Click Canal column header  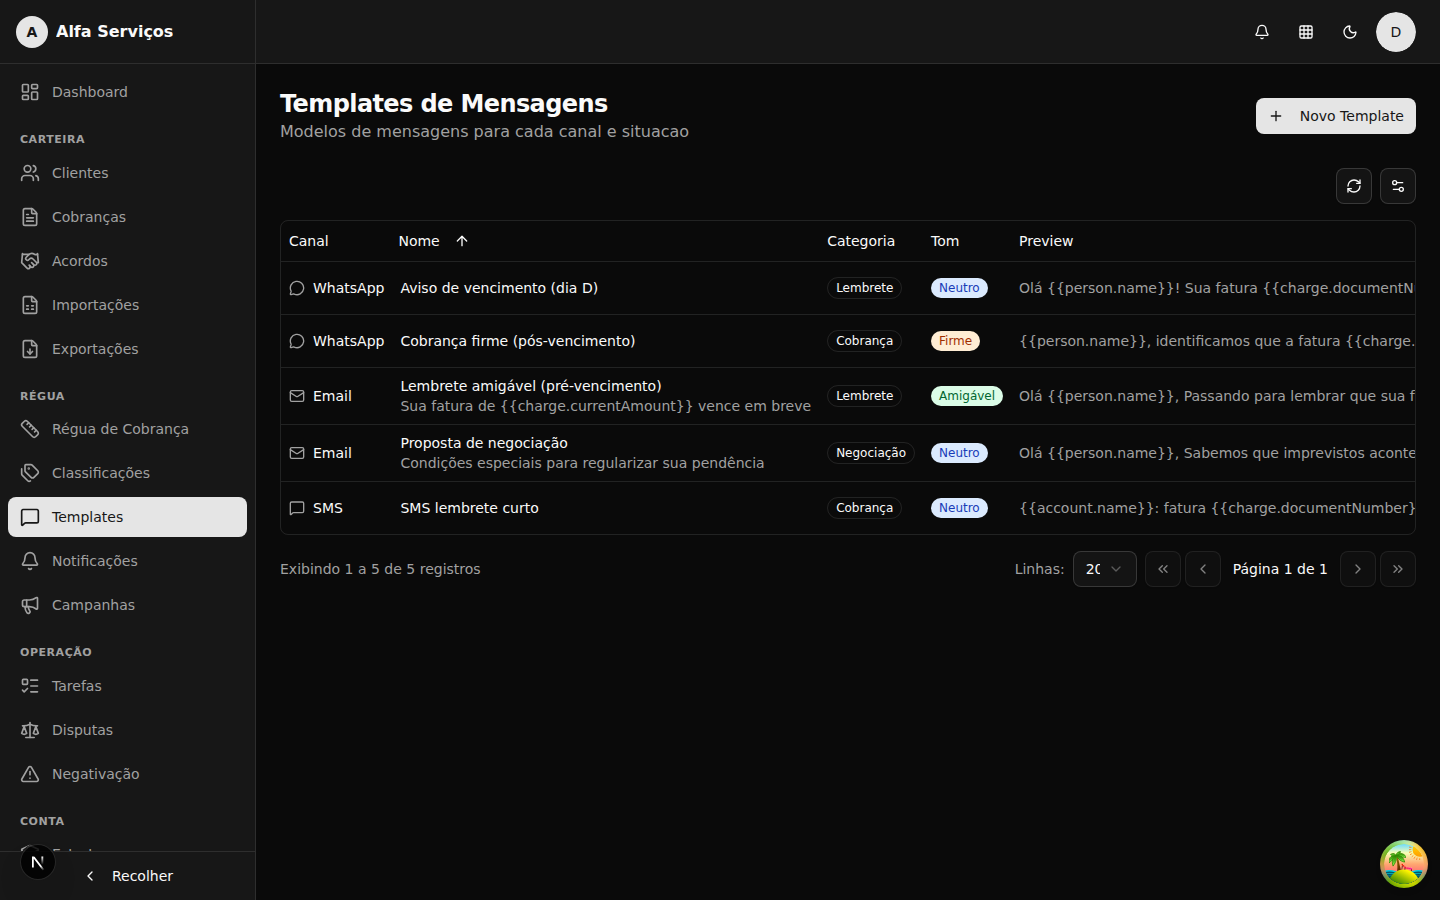pos(309,241)
